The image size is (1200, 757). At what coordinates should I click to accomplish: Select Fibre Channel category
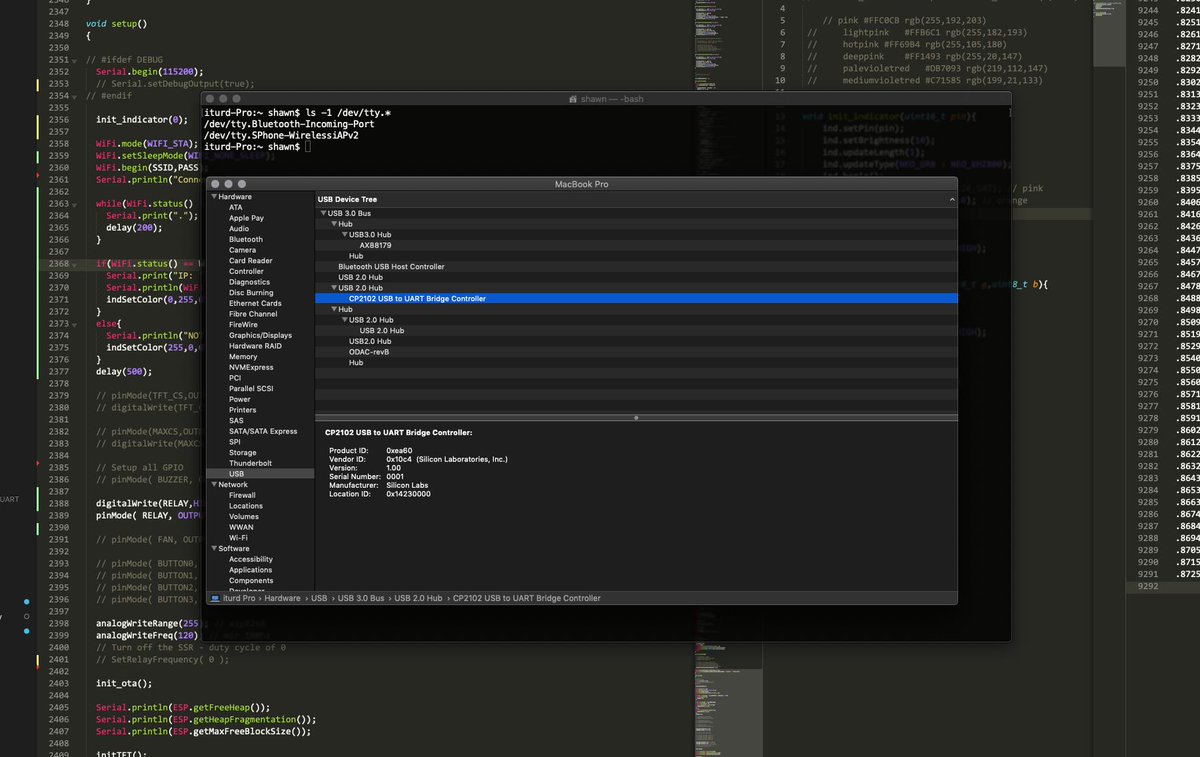pyautogui.click(x=253, y=314)
